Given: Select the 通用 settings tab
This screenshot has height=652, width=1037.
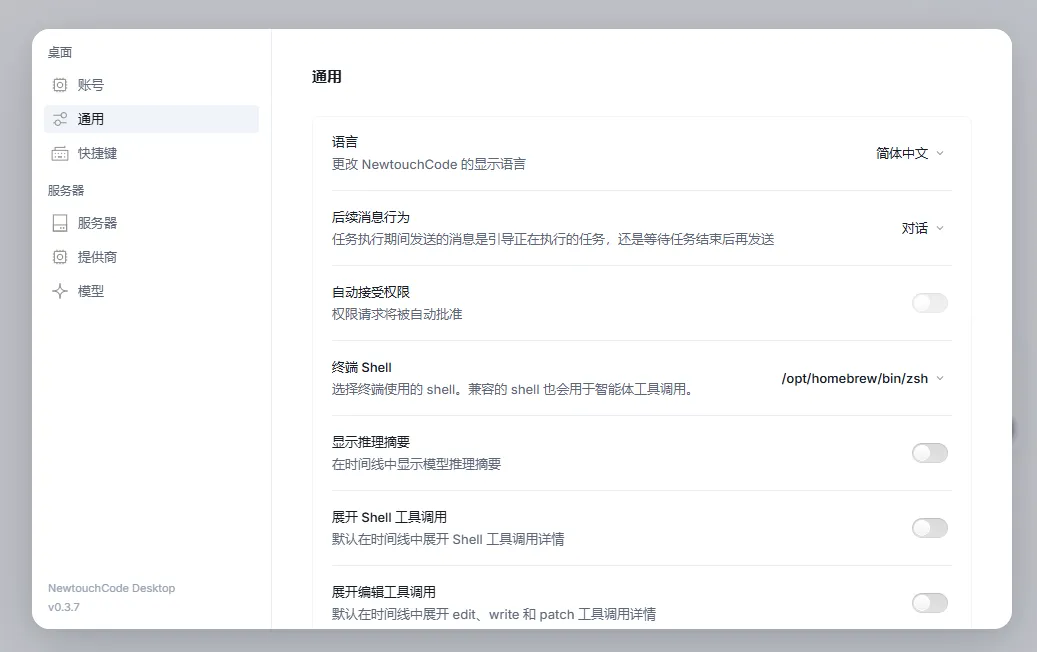Looking at the screenshot, I should point(151,119).
